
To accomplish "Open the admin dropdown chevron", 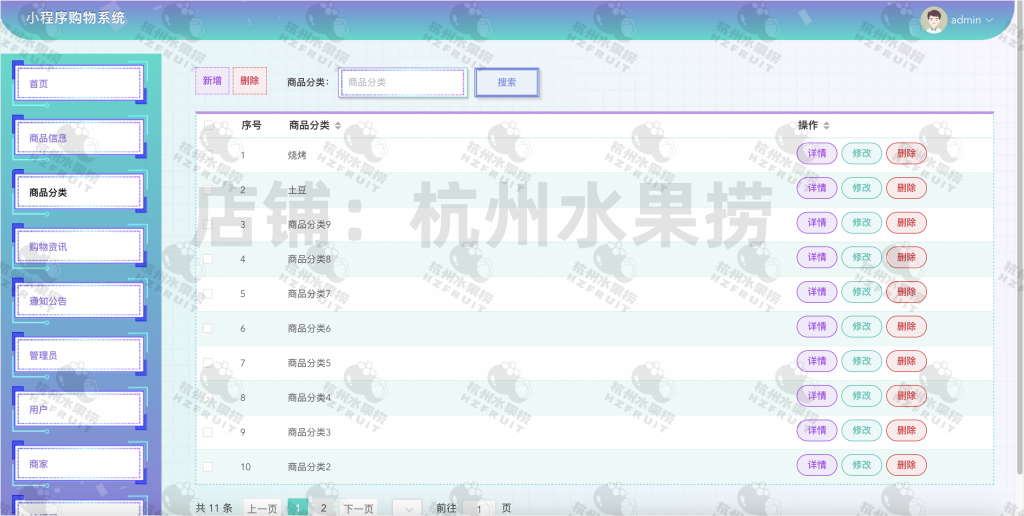I will pyautogui.click(x=990, y=20).
